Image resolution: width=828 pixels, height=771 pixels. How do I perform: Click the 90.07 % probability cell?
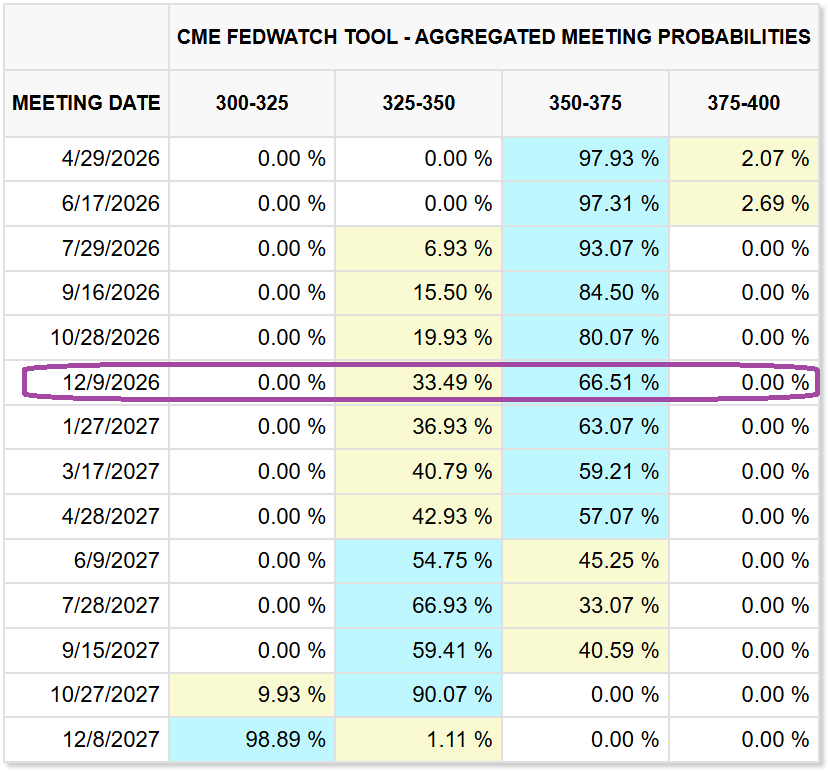point(455,695)
